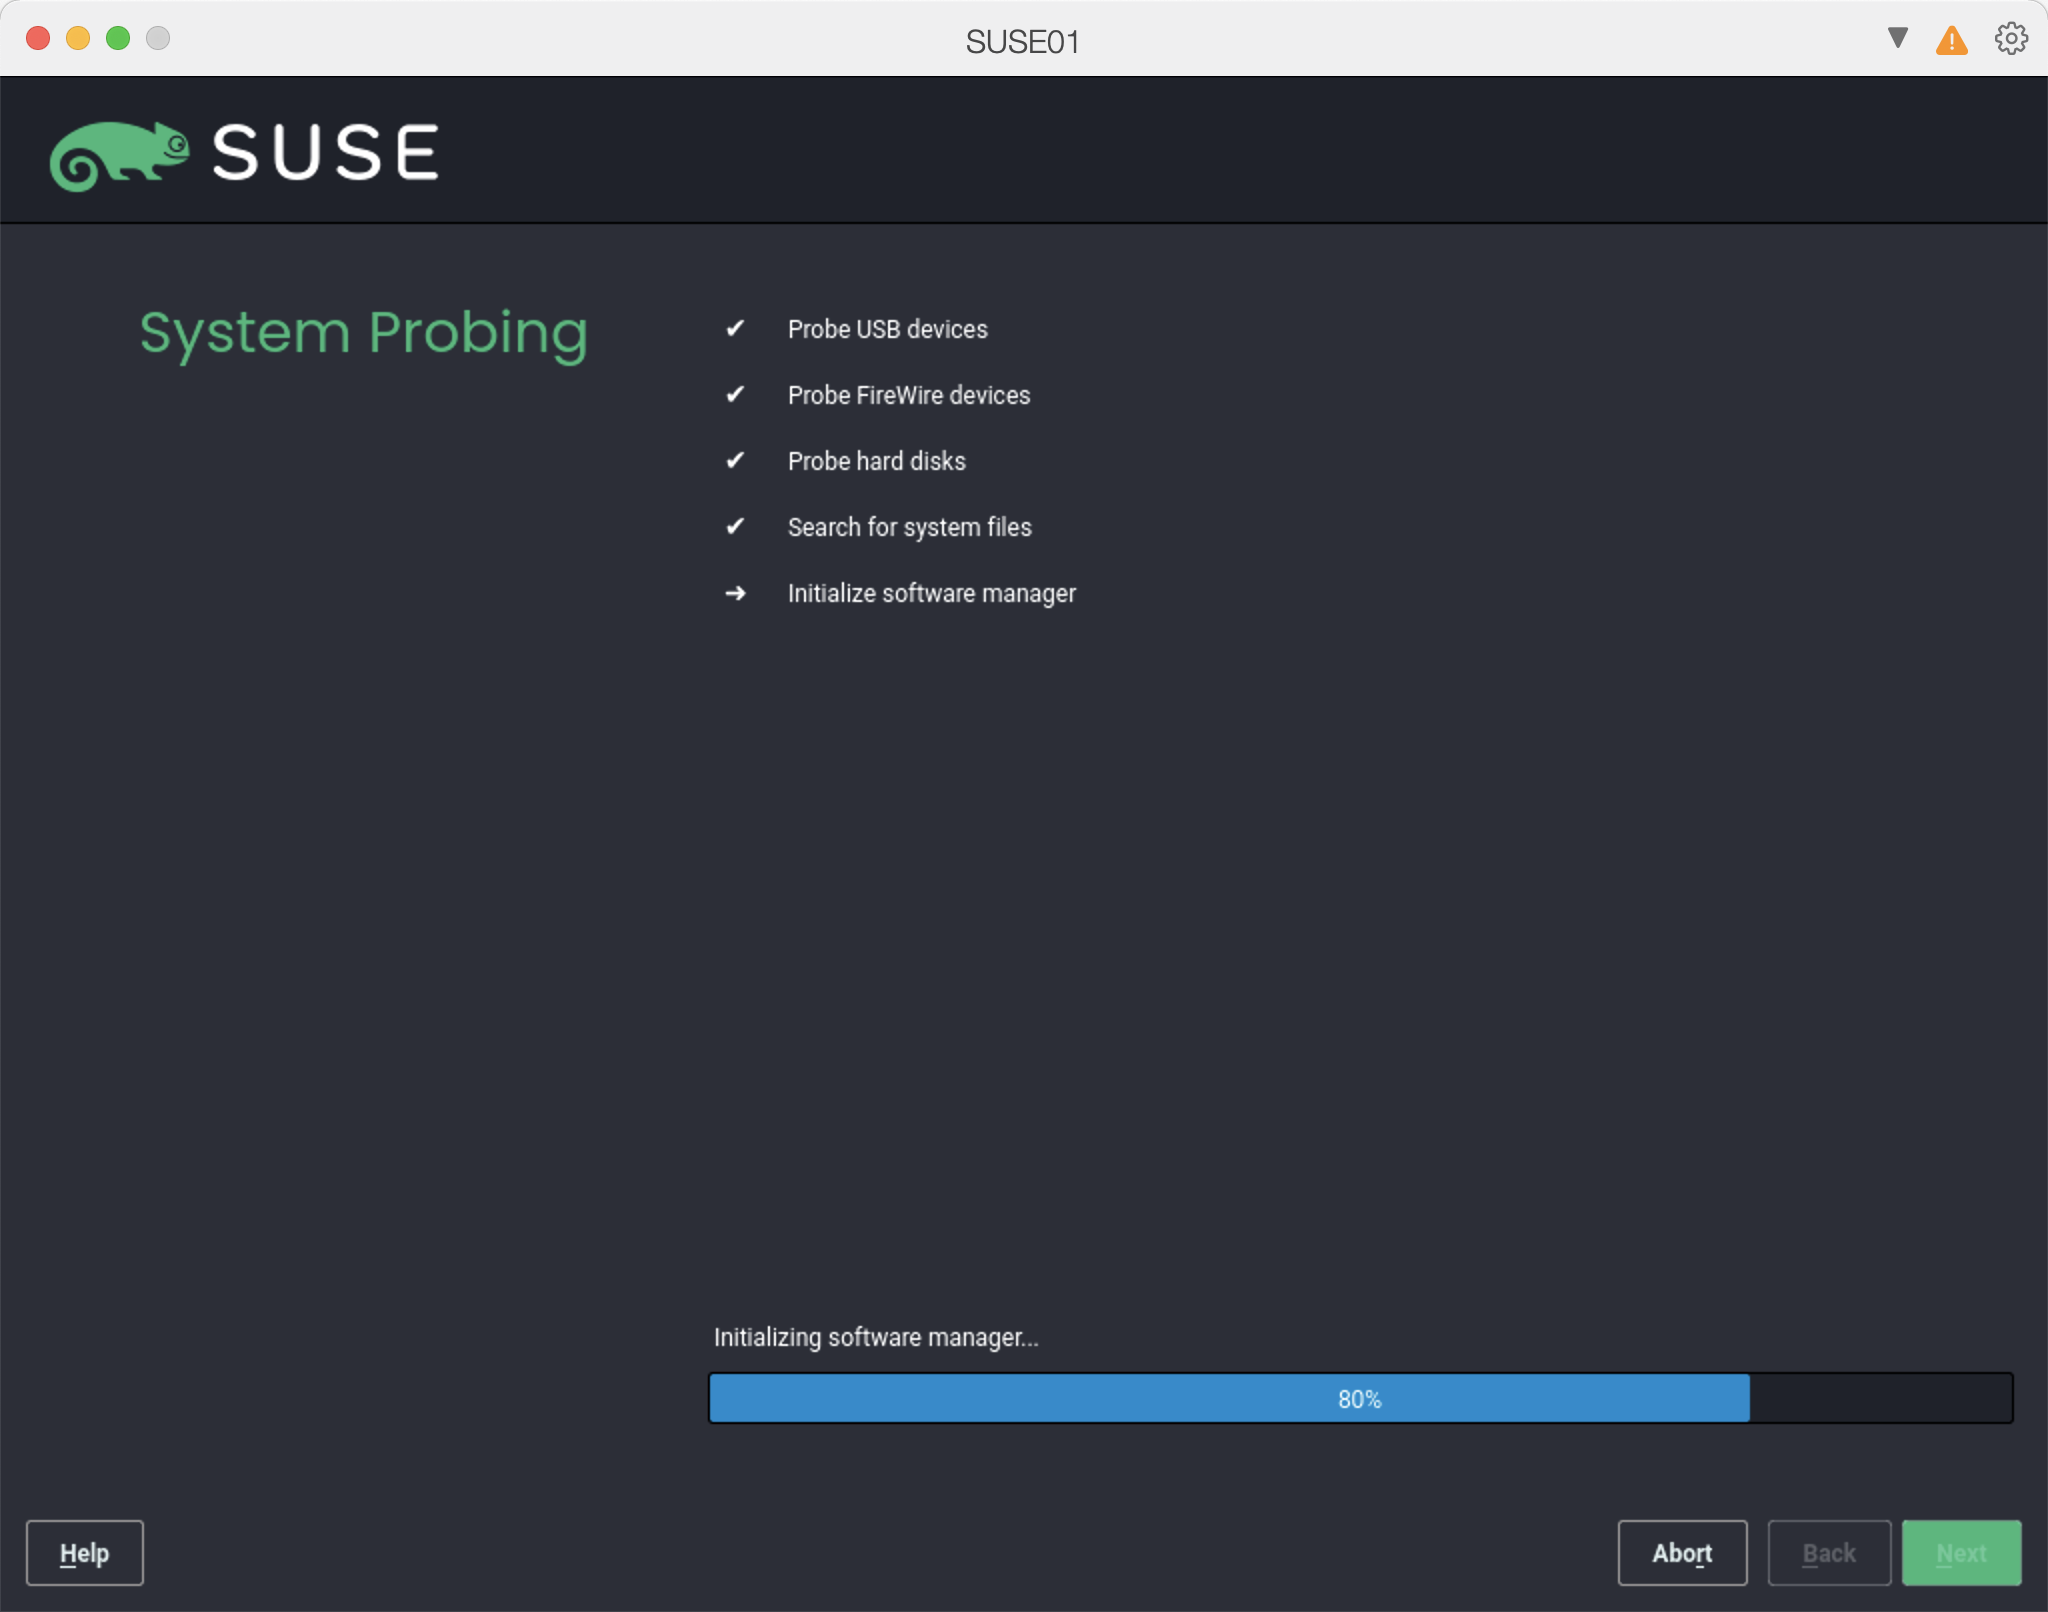2048x1612 pixels.
Task: Click the Initializing software manager status label
Action: pos(876,1337)
